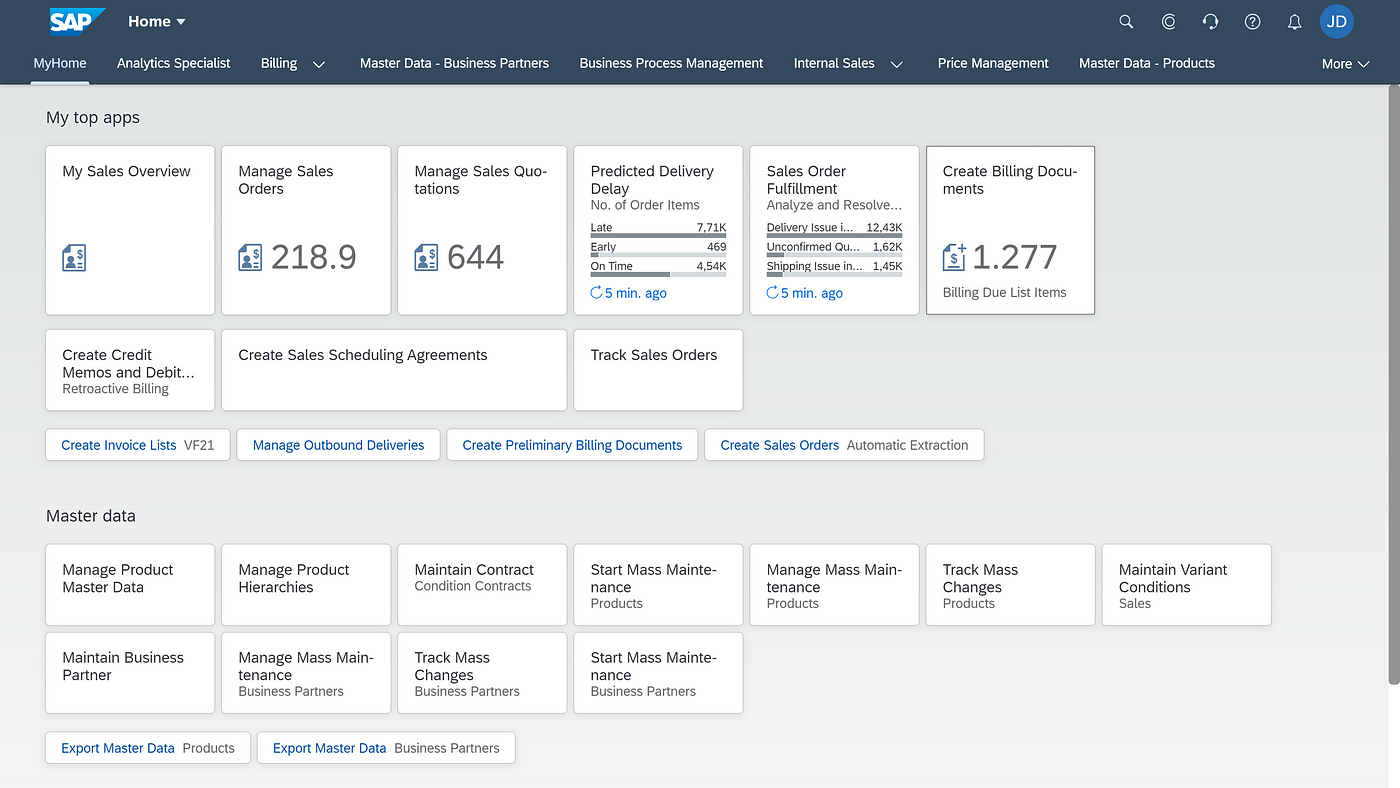Click the Manage Sales Quotations tile icon
Viewport: 1400px width, 788px height.
tap(426, 258)
